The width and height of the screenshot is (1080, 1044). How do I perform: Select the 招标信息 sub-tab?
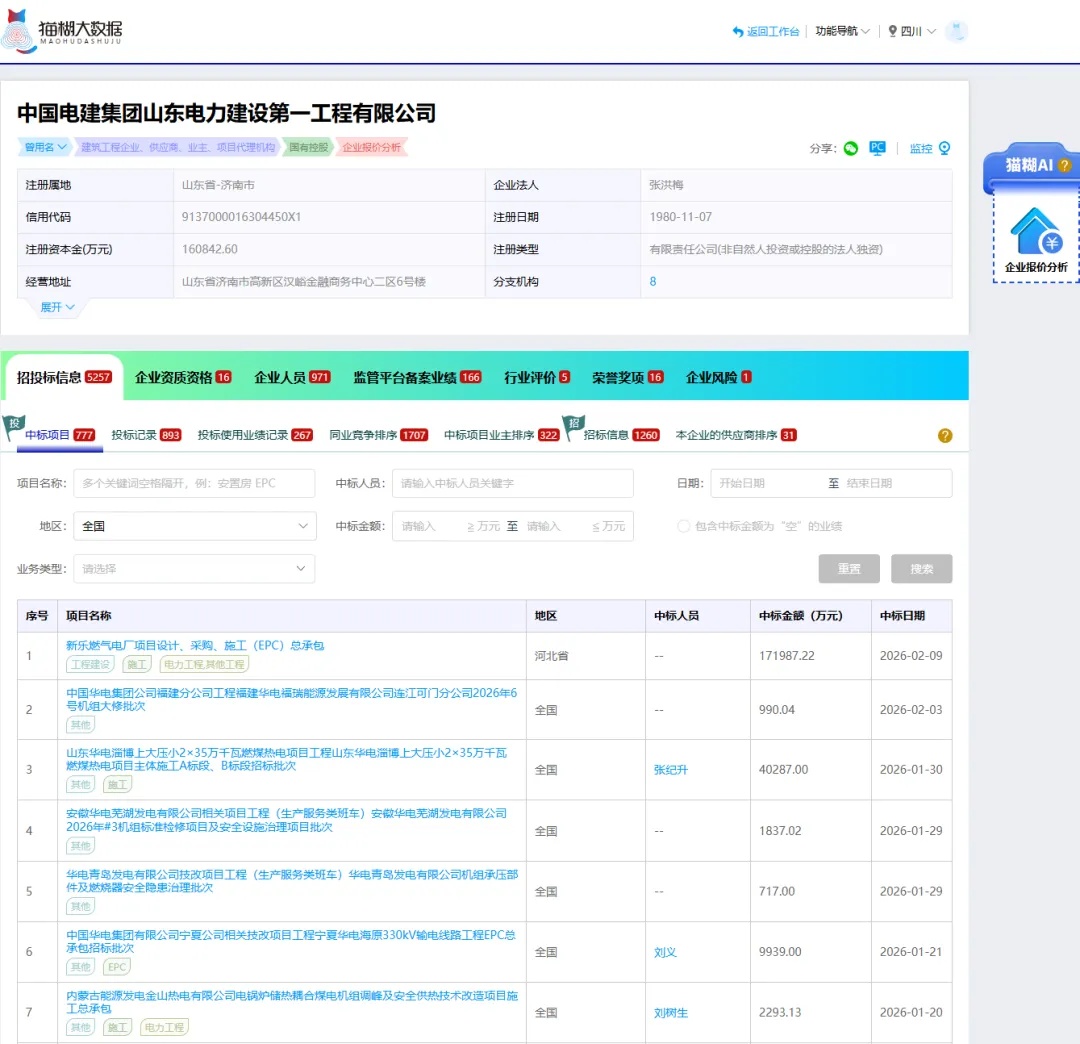(621, 435)
